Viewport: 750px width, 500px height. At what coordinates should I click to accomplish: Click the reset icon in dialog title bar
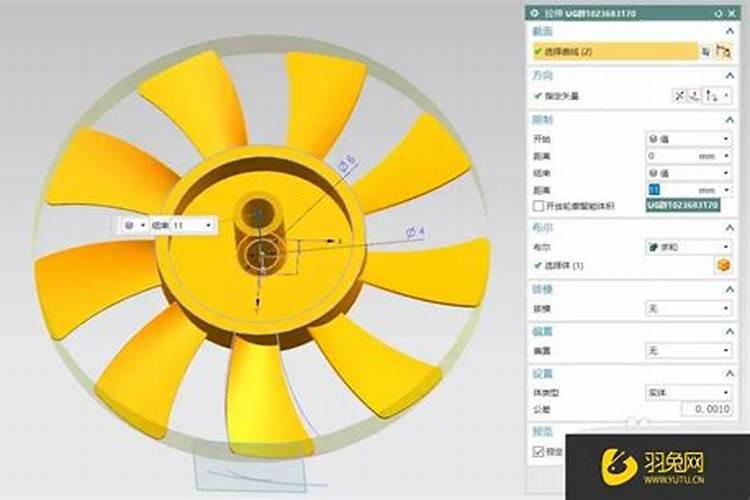(718, 12)
